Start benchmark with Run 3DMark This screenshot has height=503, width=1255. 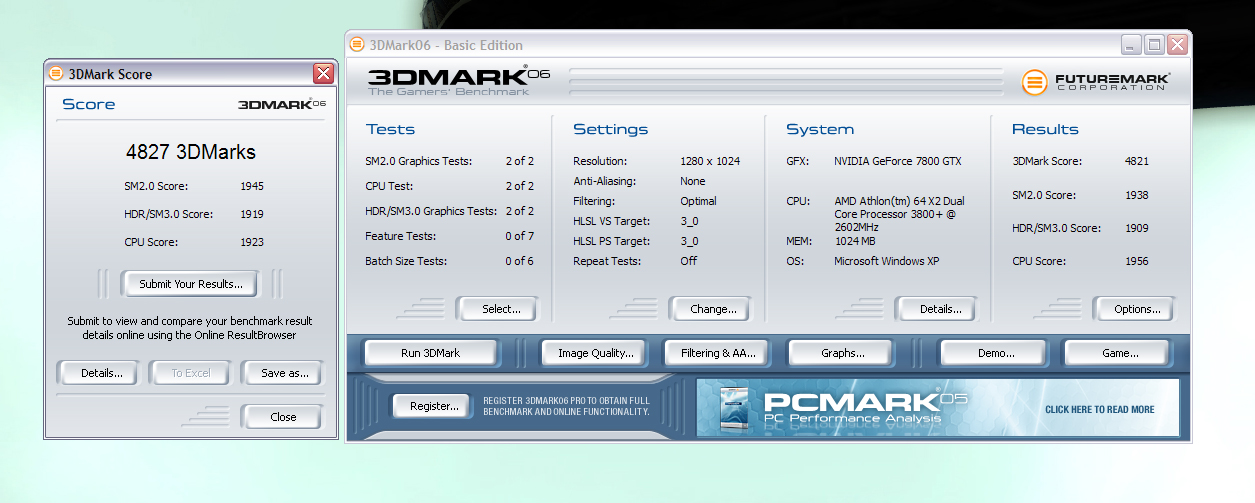431,352
